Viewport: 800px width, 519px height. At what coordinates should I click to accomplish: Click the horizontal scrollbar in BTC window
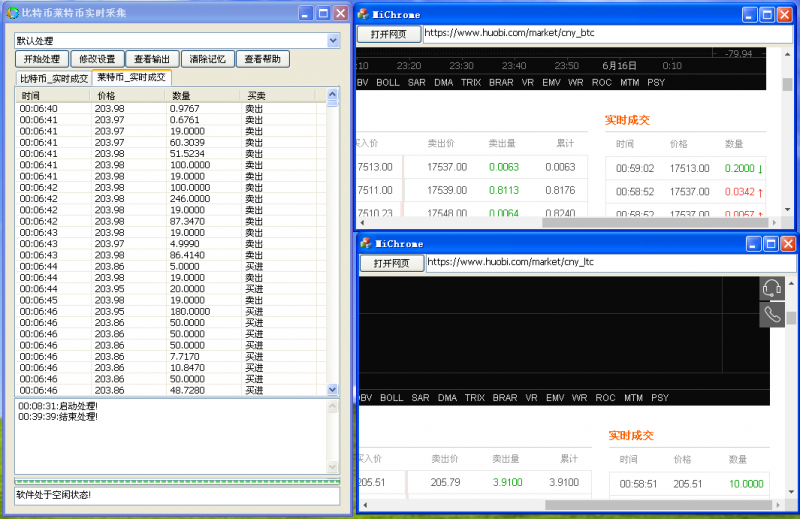656,223
